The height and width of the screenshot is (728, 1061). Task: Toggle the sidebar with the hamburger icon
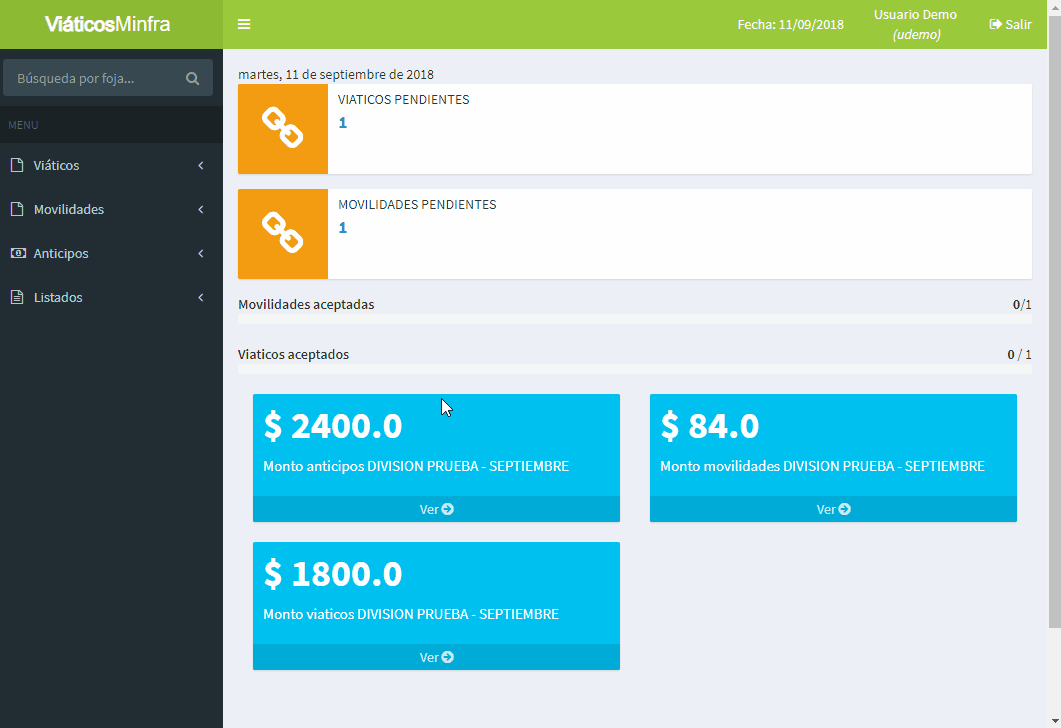click(244, 25)
